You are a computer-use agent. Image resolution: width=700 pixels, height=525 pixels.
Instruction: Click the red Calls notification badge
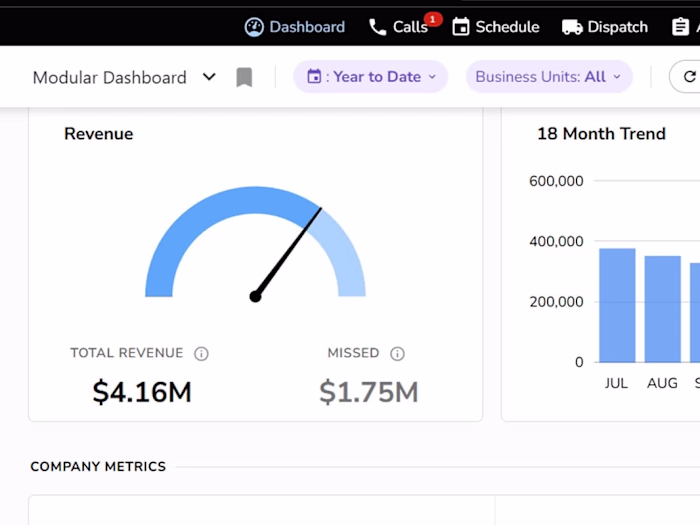coord(432,19)
